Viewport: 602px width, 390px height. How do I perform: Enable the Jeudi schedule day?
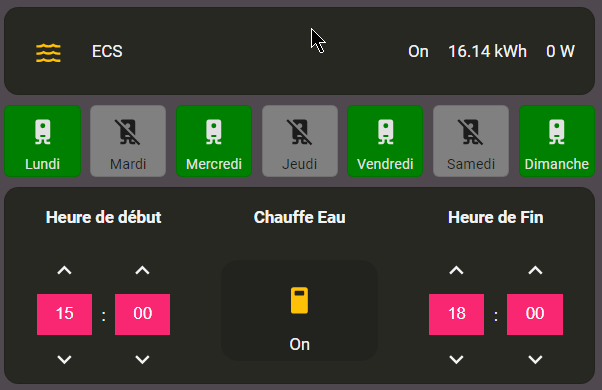[x=300, y=141]
